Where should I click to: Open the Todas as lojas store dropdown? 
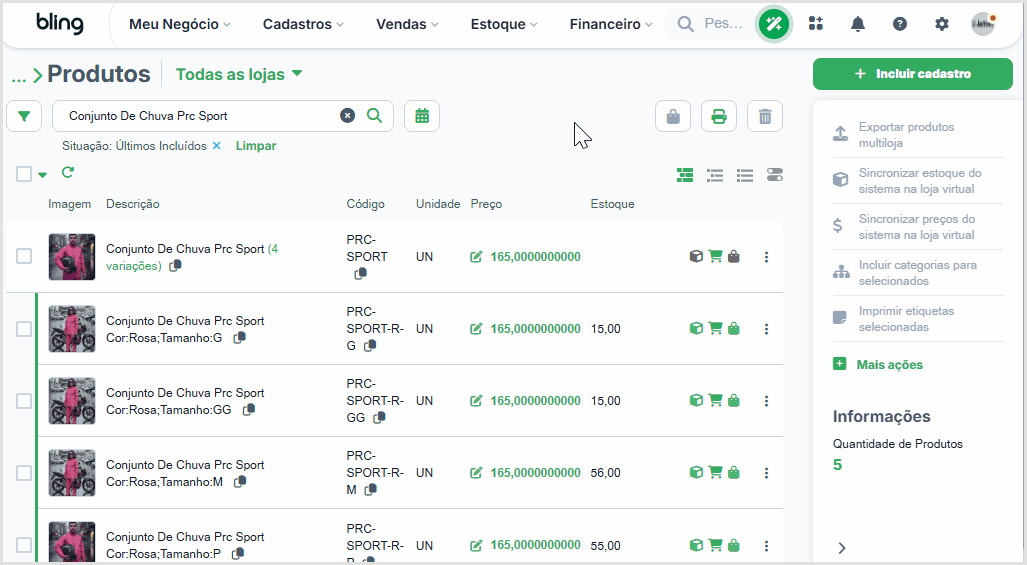(x=238, y=74)
